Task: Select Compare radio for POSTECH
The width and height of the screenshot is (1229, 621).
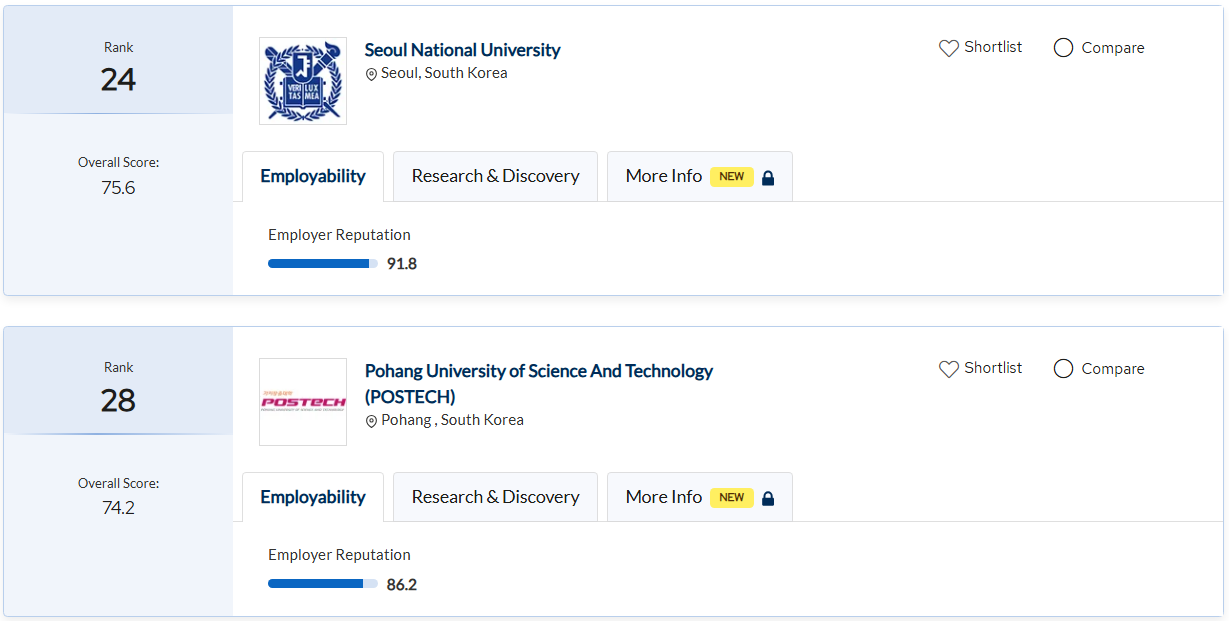Action: [x=1064, y=369]
